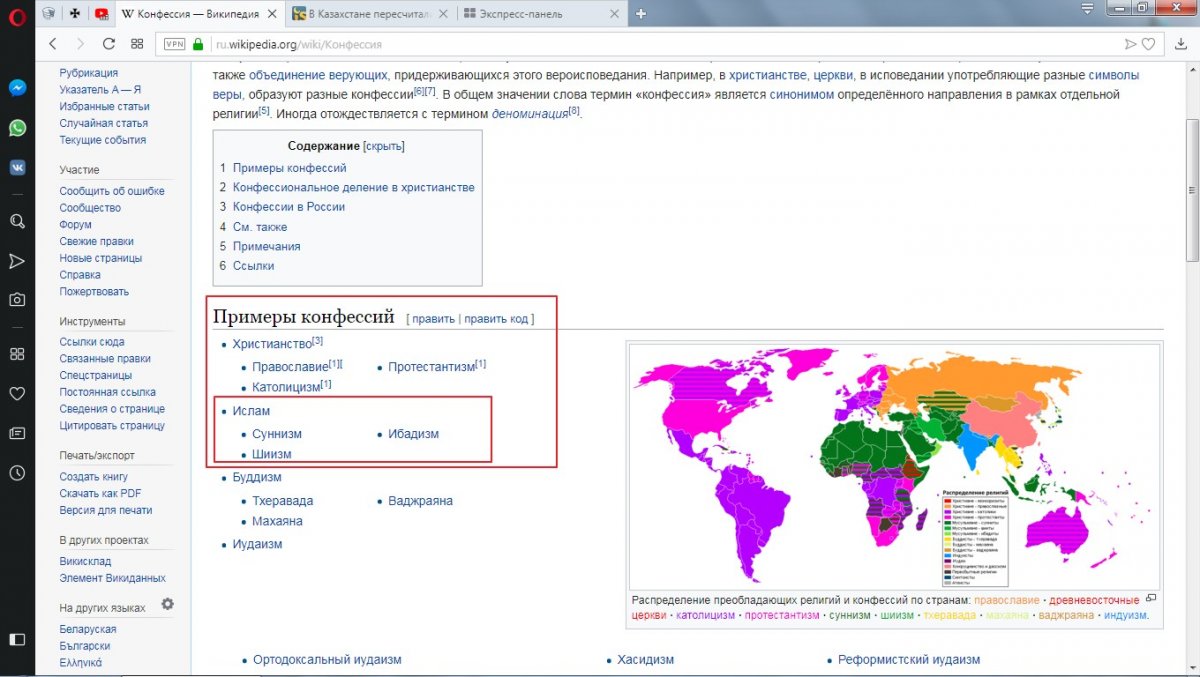Edit source via править код link

(496, 319)
